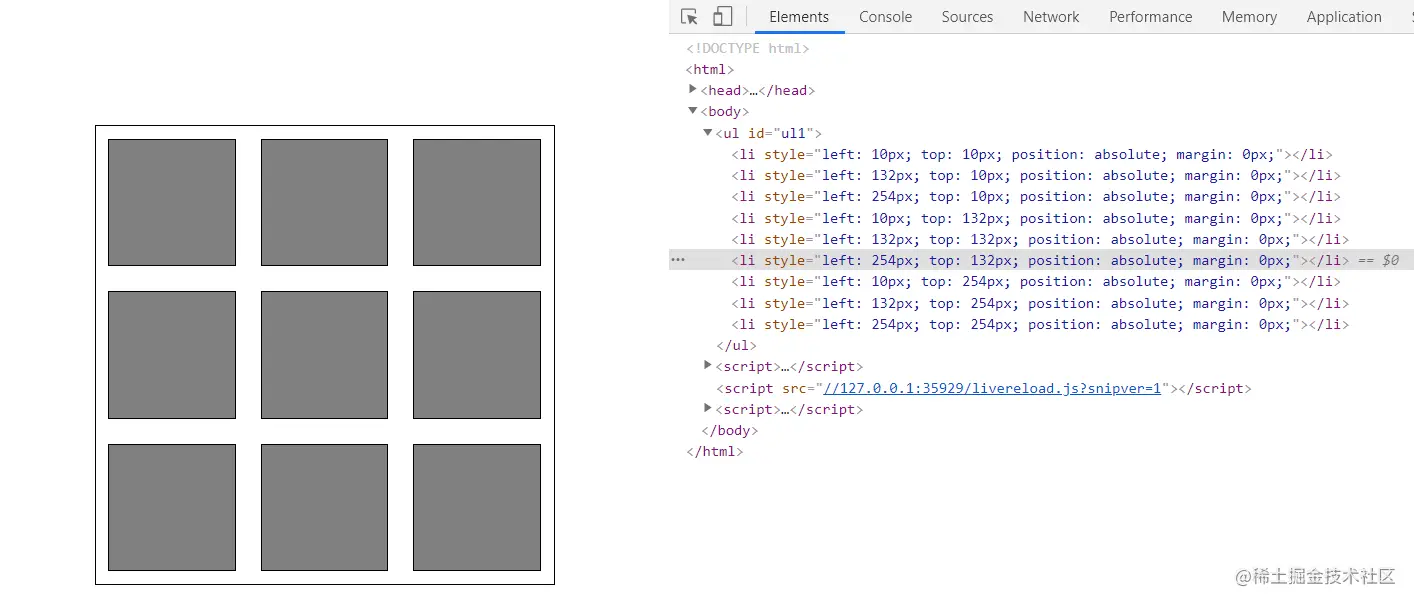The image size is (1414, 605).
Task: Collapse the body element triangle
Action: (693, 111)
